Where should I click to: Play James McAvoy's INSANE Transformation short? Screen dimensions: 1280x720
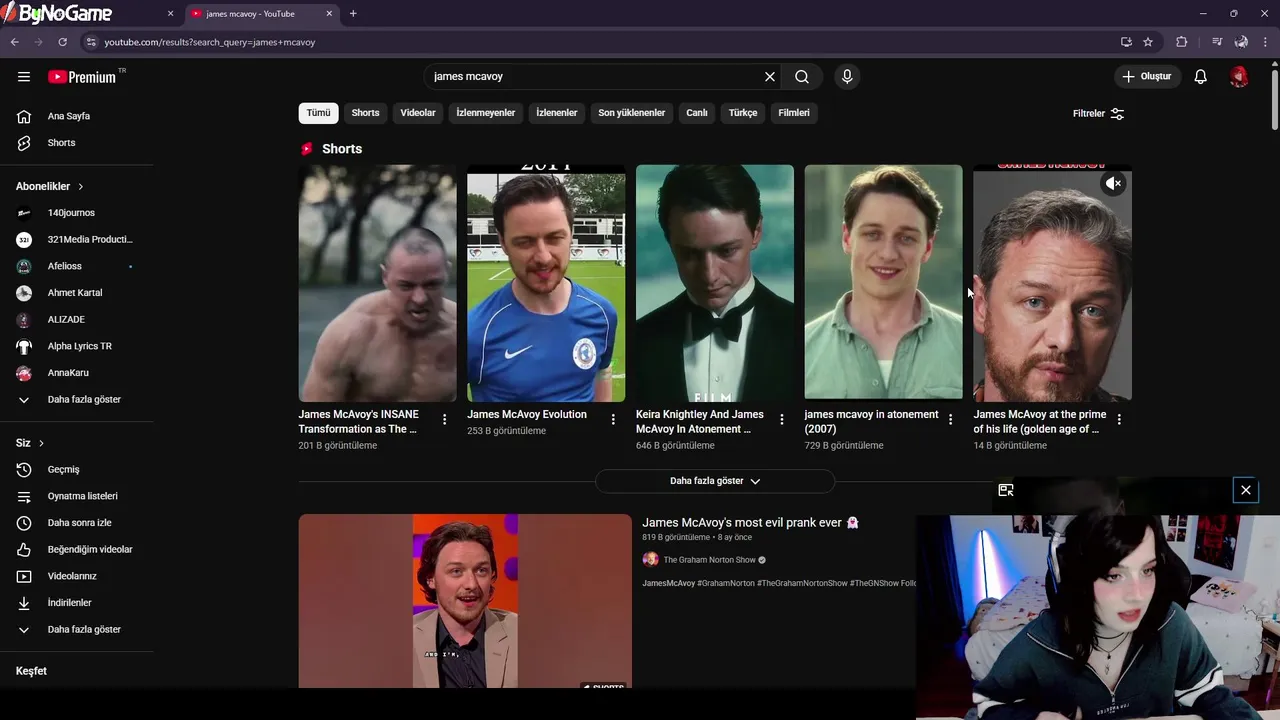(x=377, y=283)
